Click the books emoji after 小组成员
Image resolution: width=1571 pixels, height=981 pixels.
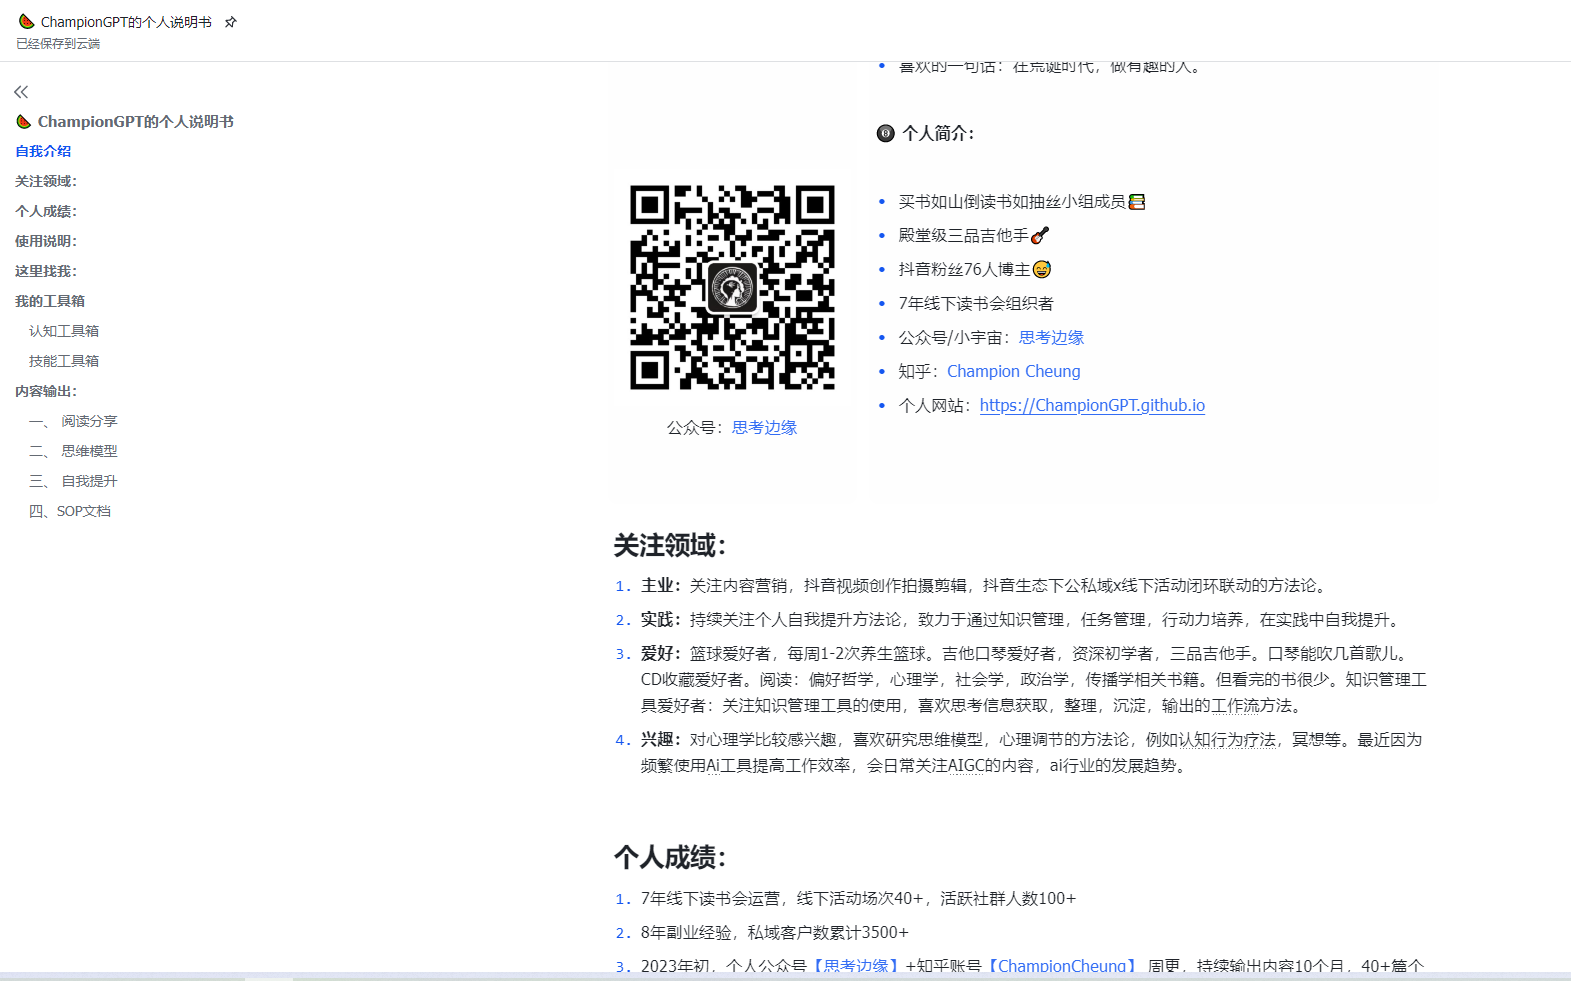tap(1137, 202)
